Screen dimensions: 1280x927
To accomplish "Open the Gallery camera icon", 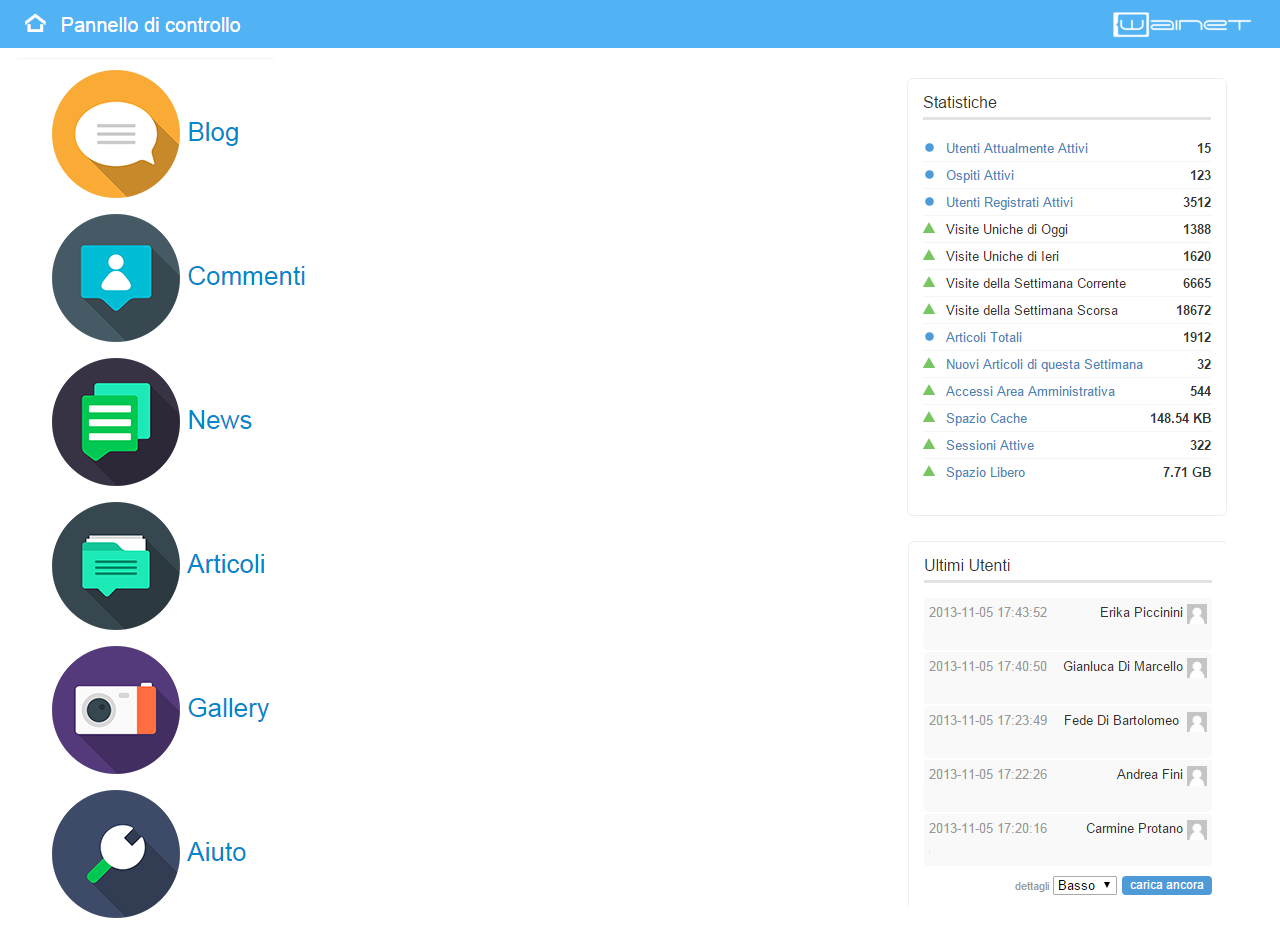I will (116, 710).
